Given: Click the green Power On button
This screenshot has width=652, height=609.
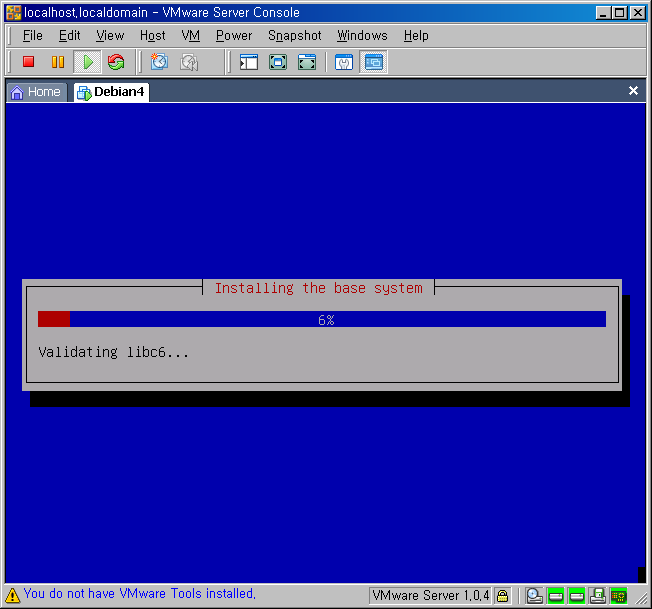Looking at the screenshot, I should 87,62.
